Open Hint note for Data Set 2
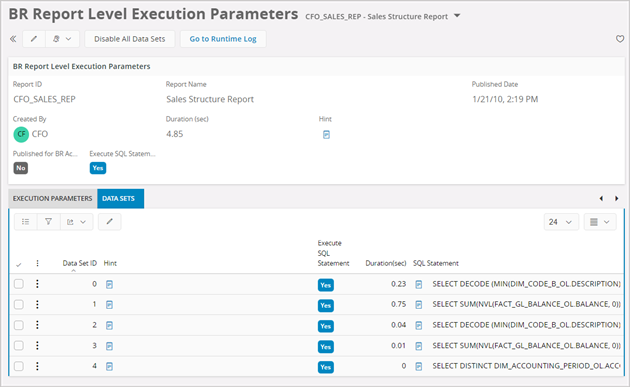 point(109,325)
